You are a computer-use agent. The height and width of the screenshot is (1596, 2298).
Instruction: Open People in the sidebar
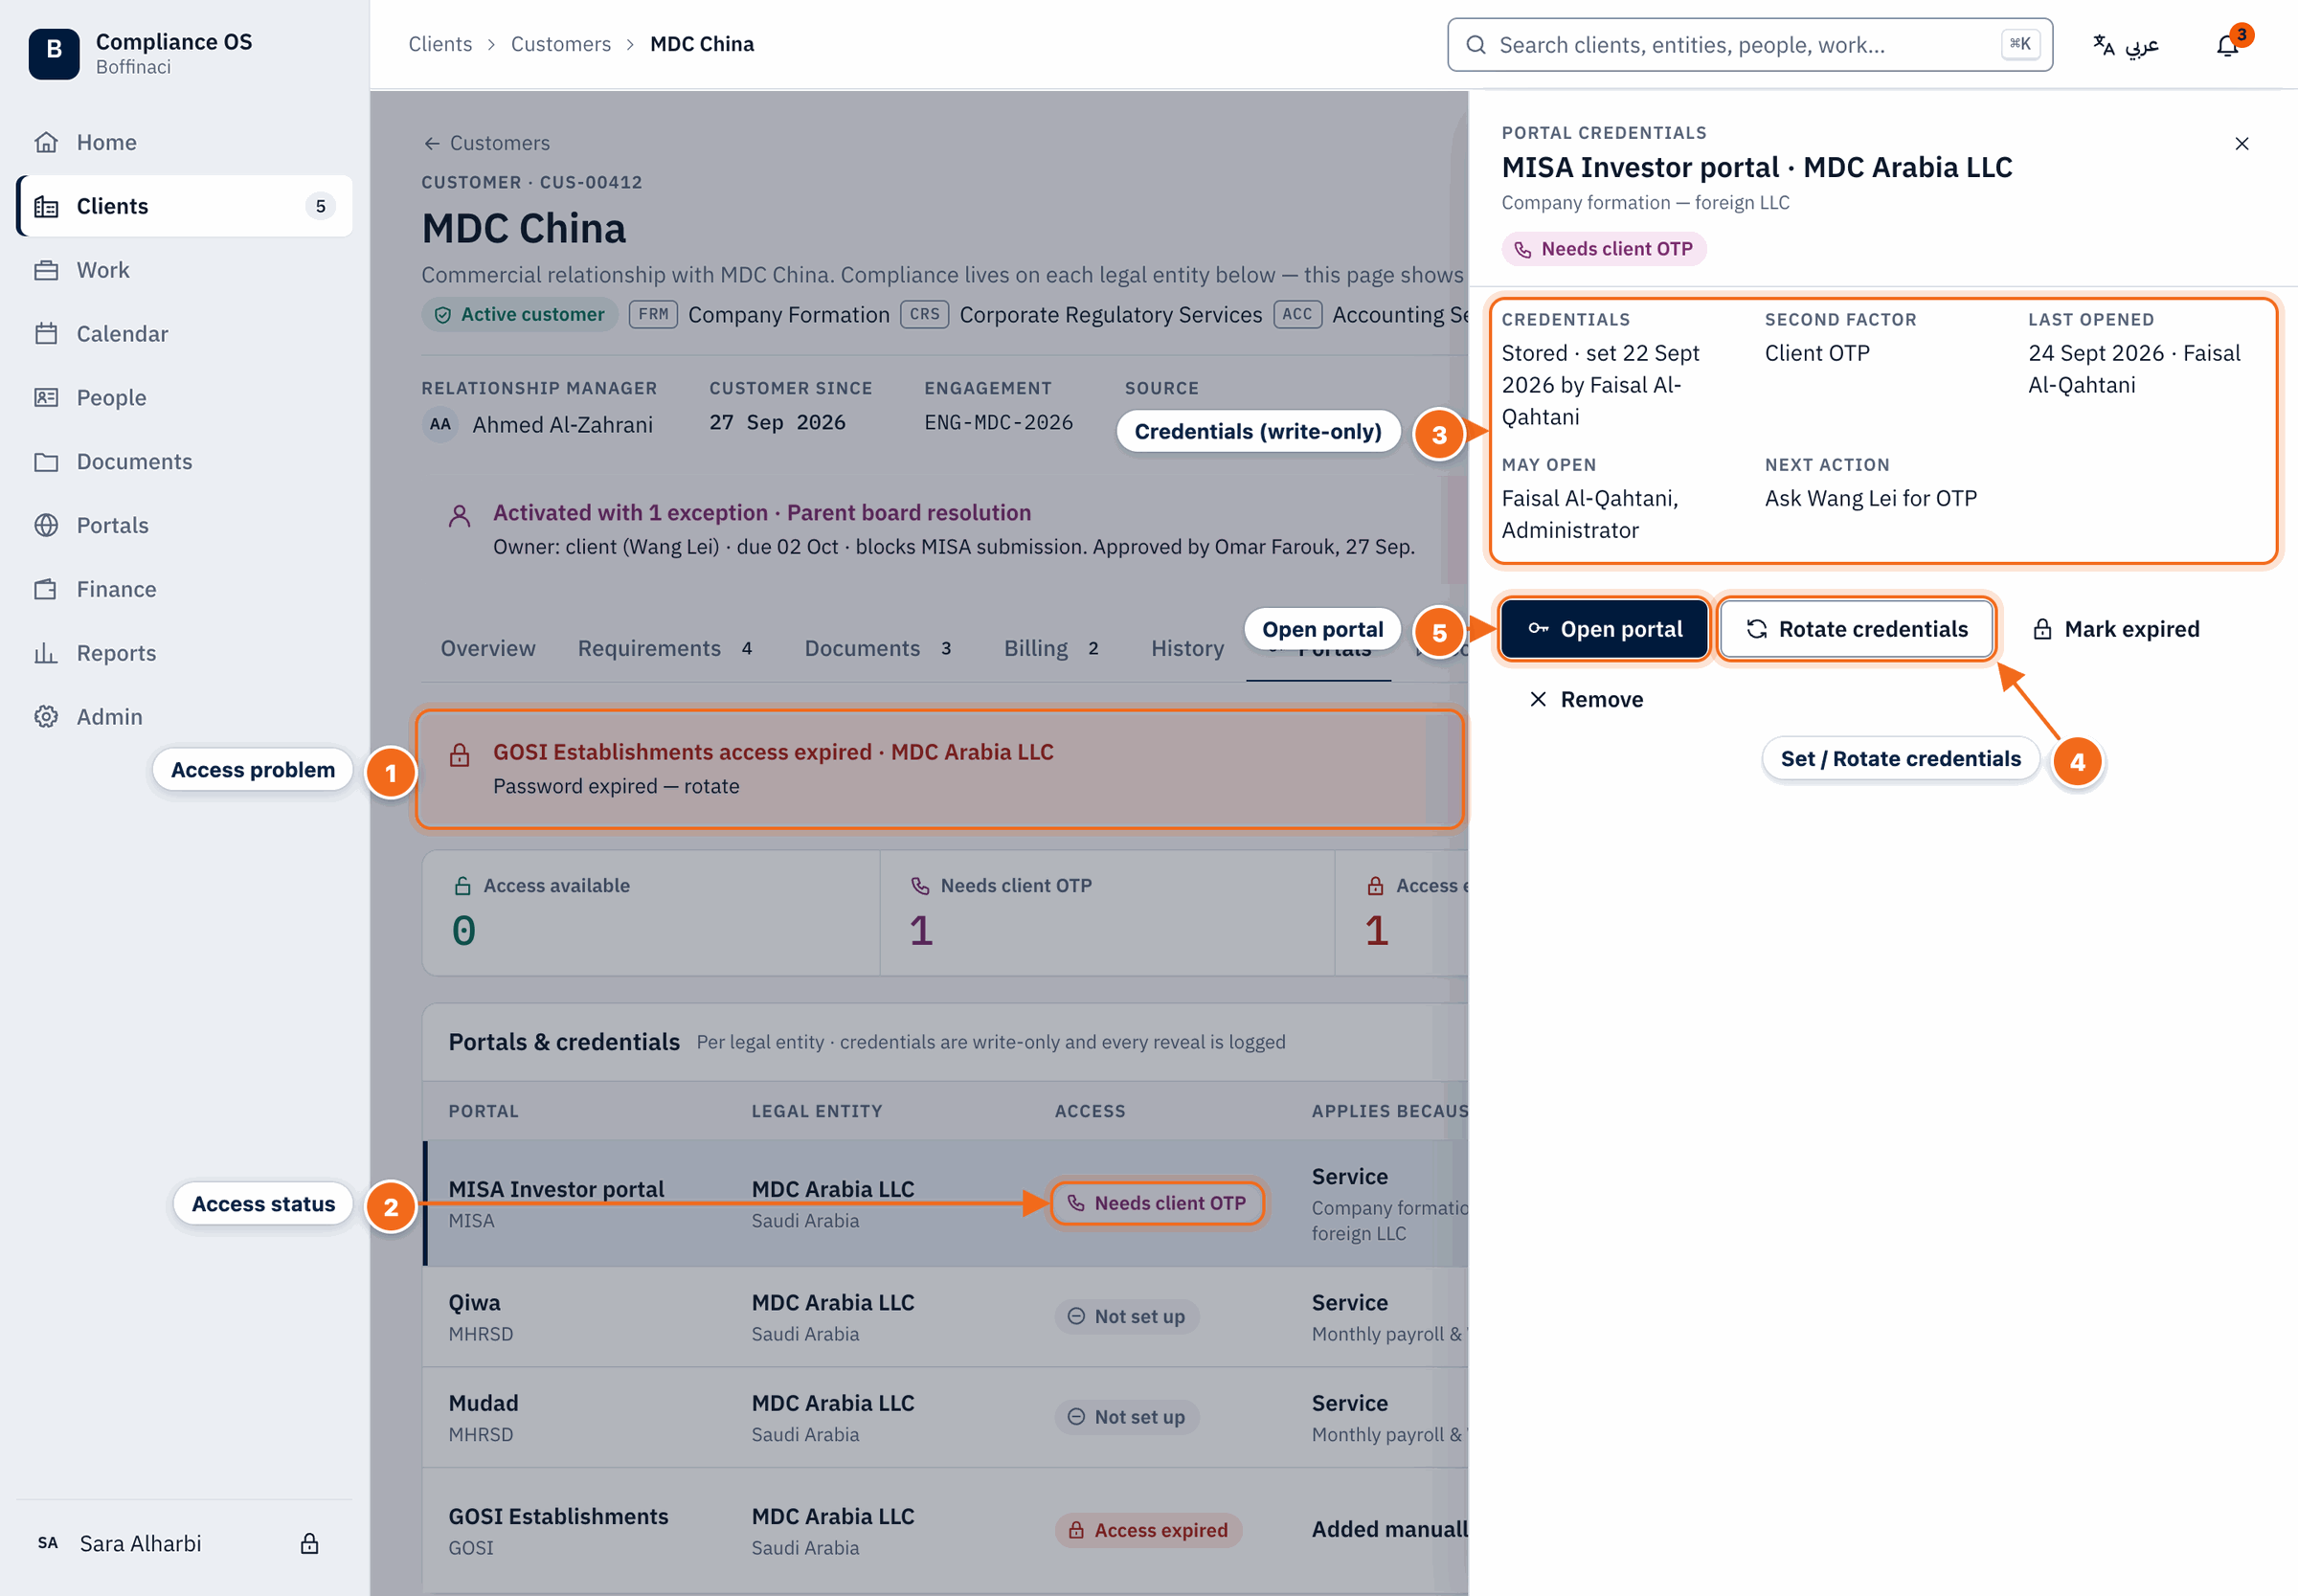(184, 398)
